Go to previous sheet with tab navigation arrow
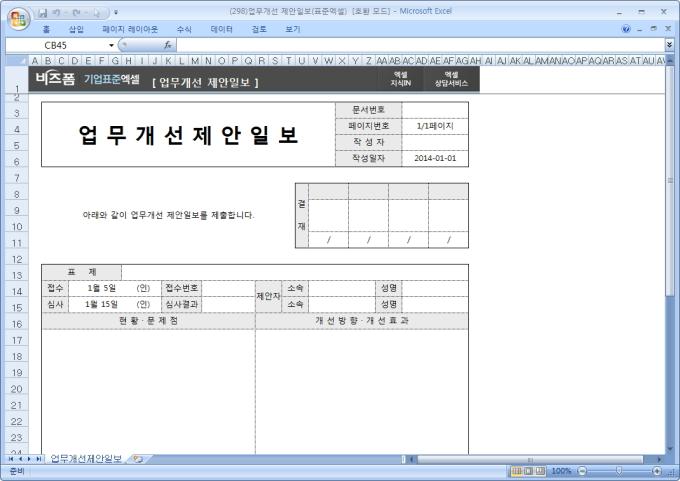Screen dimensions: 680x481 [20, 459]
